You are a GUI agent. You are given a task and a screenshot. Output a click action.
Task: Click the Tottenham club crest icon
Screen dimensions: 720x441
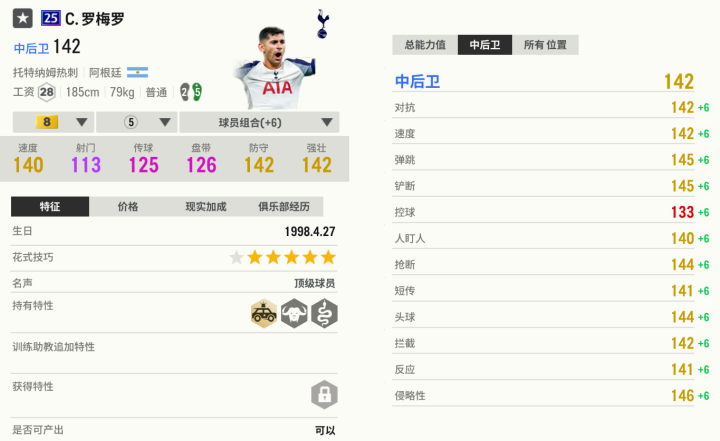click(x=322, y=23)
